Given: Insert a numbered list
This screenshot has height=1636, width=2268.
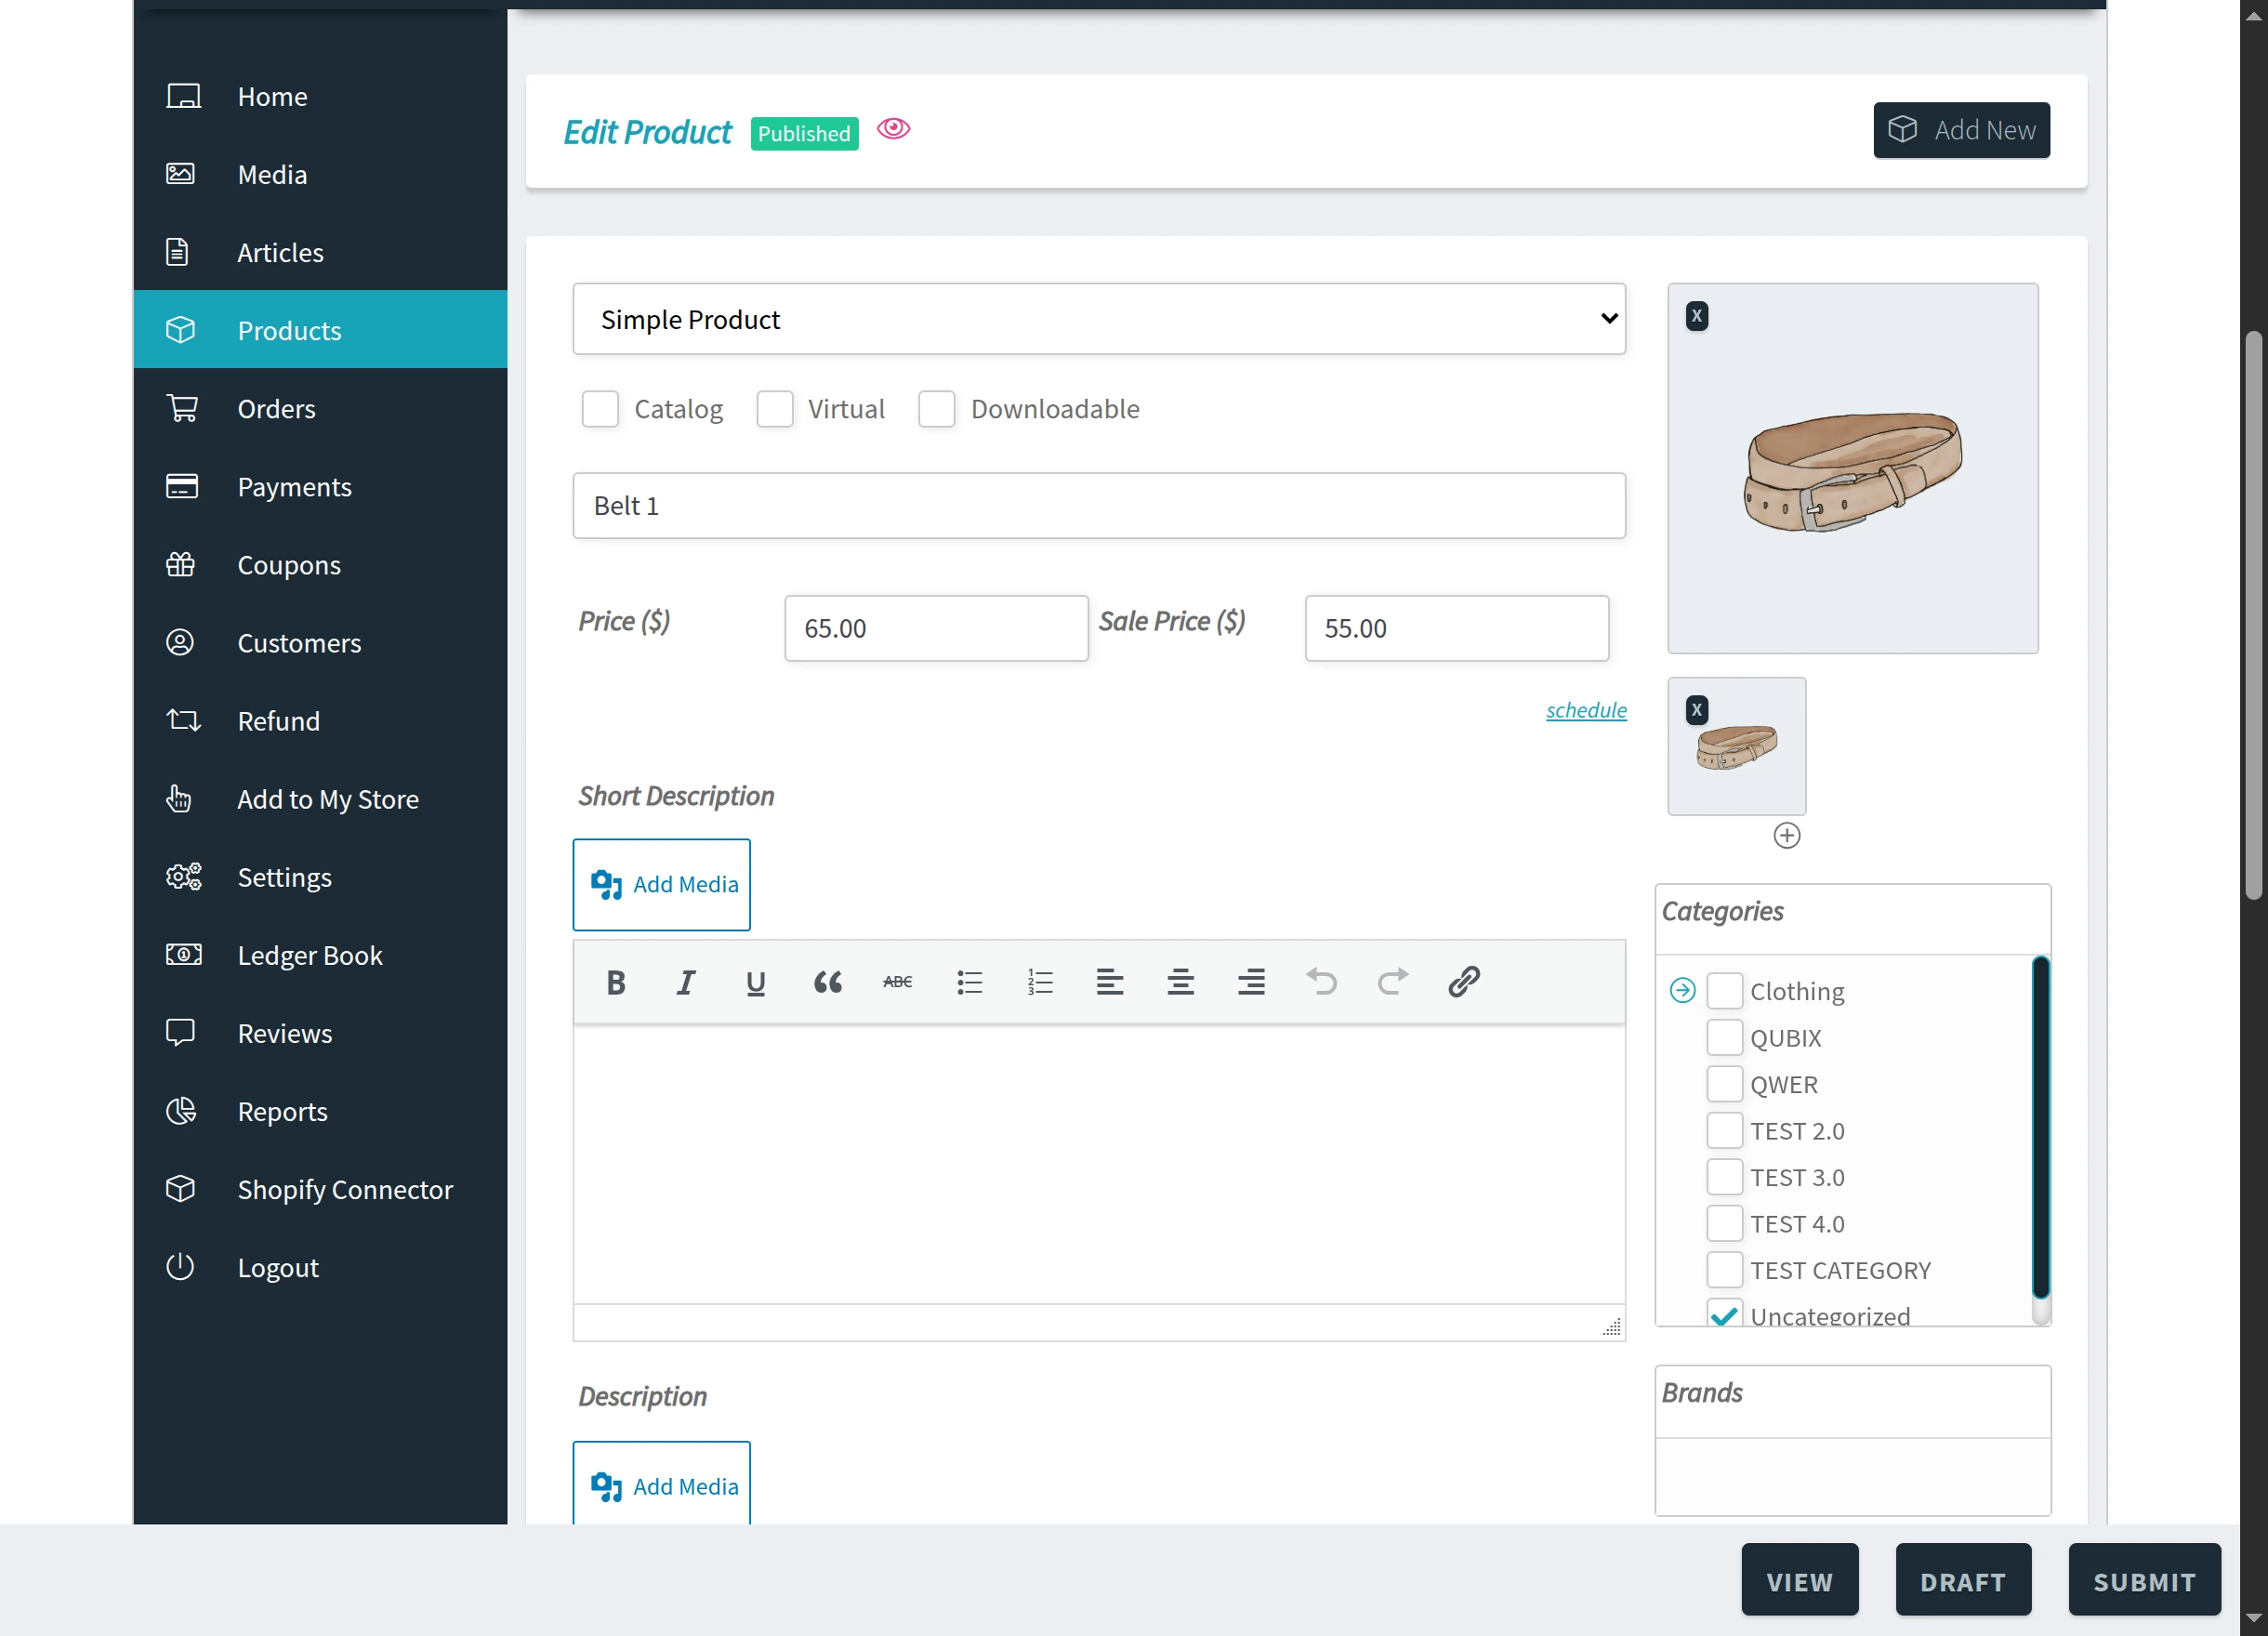Looking at the screenshot, I should 1040,982.
